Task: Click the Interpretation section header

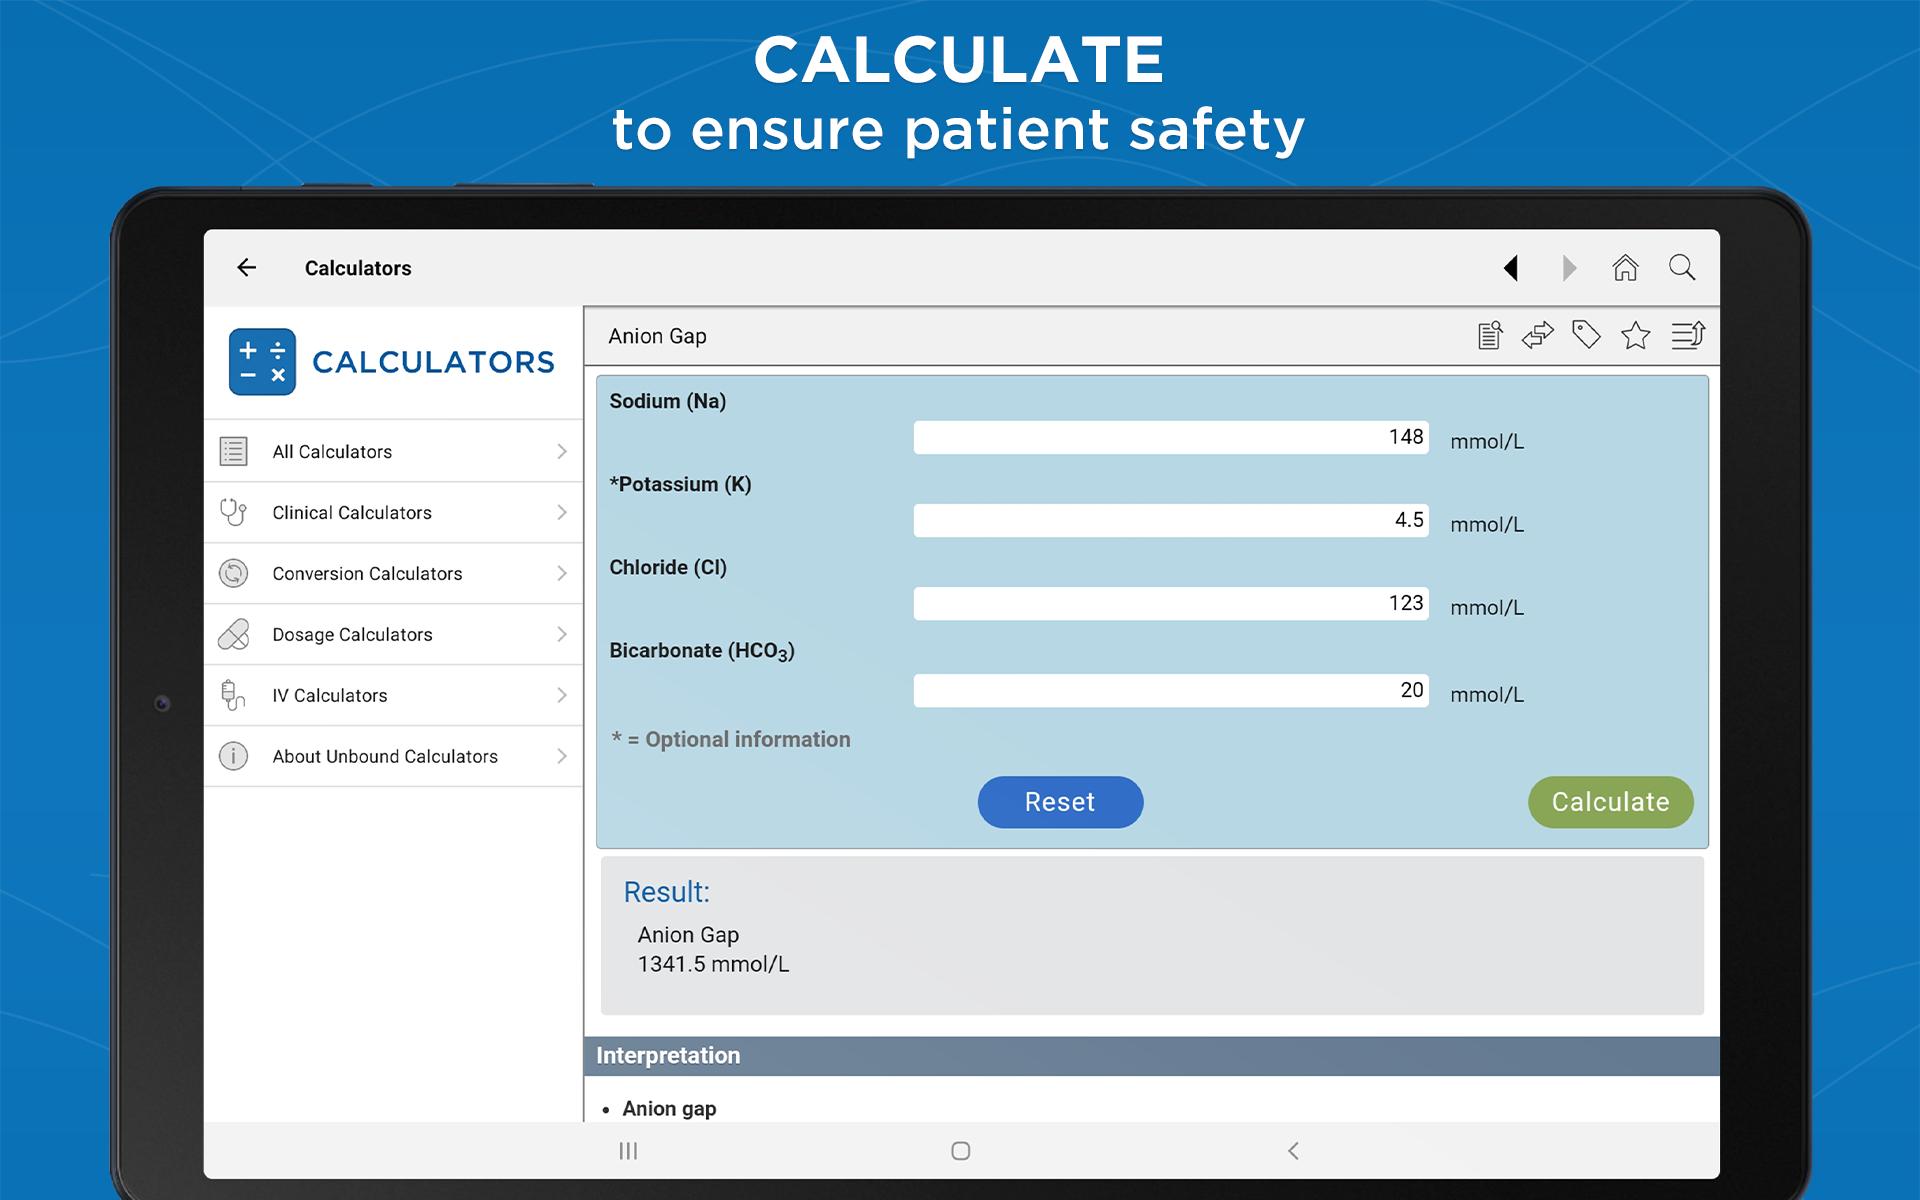Action: coord(1152,1056)
